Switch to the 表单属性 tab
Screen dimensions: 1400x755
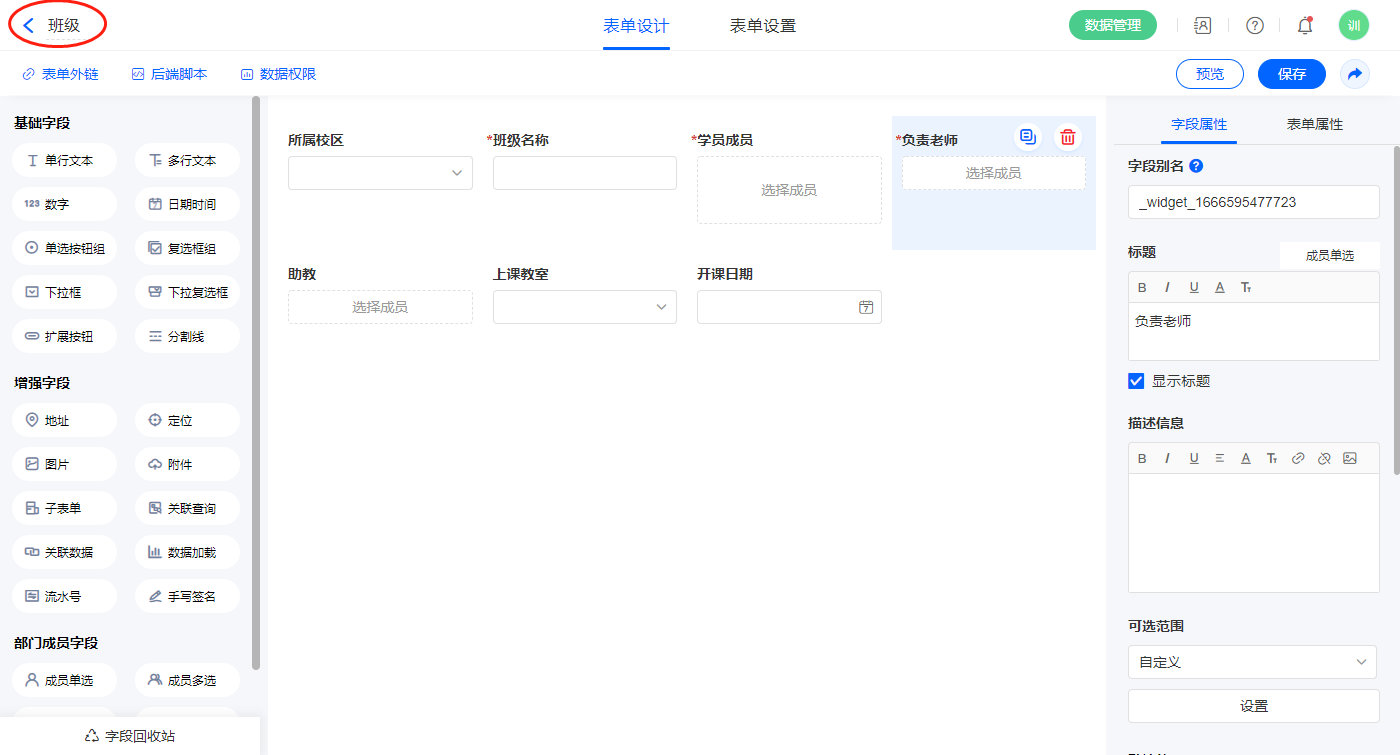tap(1314, 124)
